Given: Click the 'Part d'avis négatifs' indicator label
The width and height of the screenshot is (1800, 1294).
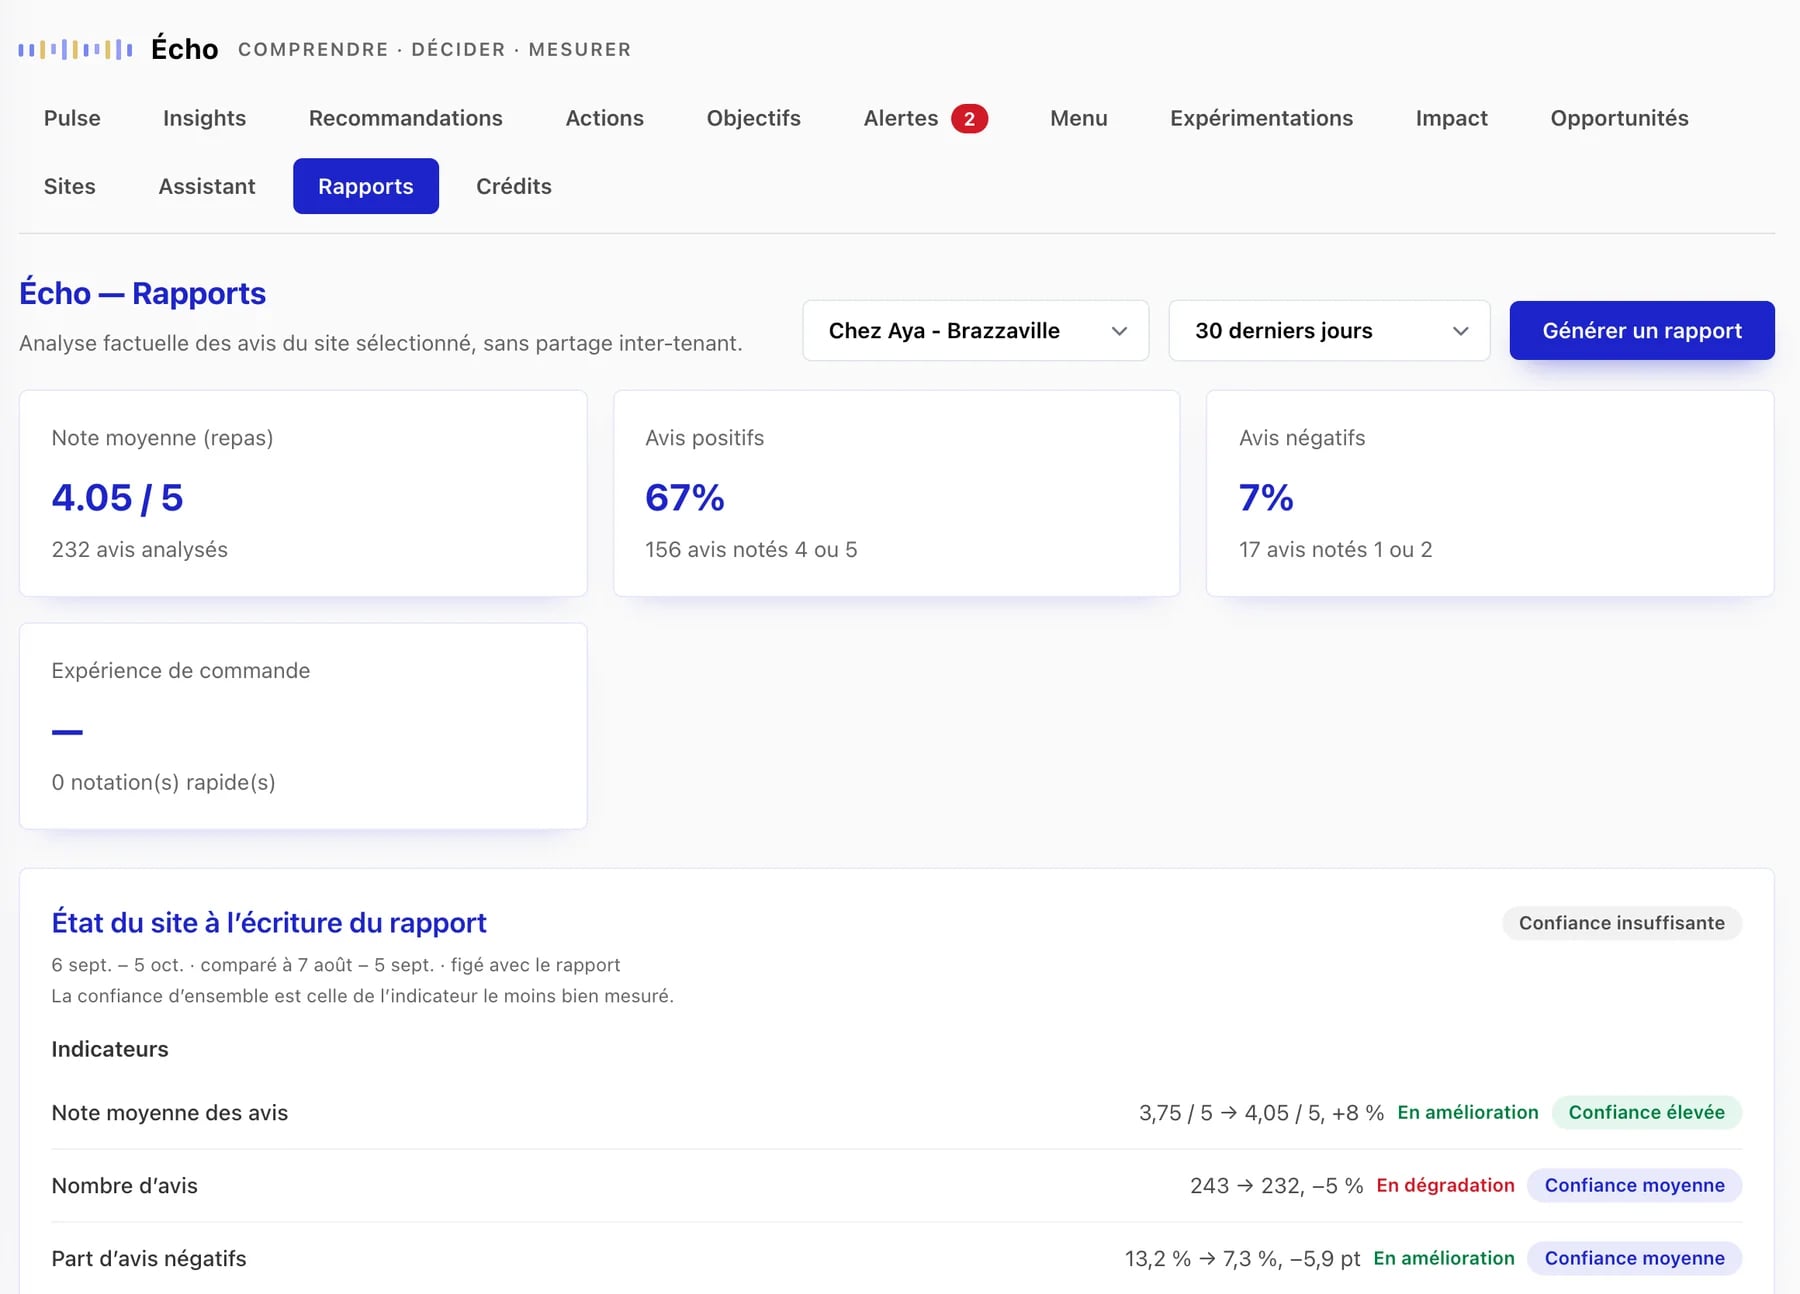Looking at the screenshot, I should [x=149, y=1259].
